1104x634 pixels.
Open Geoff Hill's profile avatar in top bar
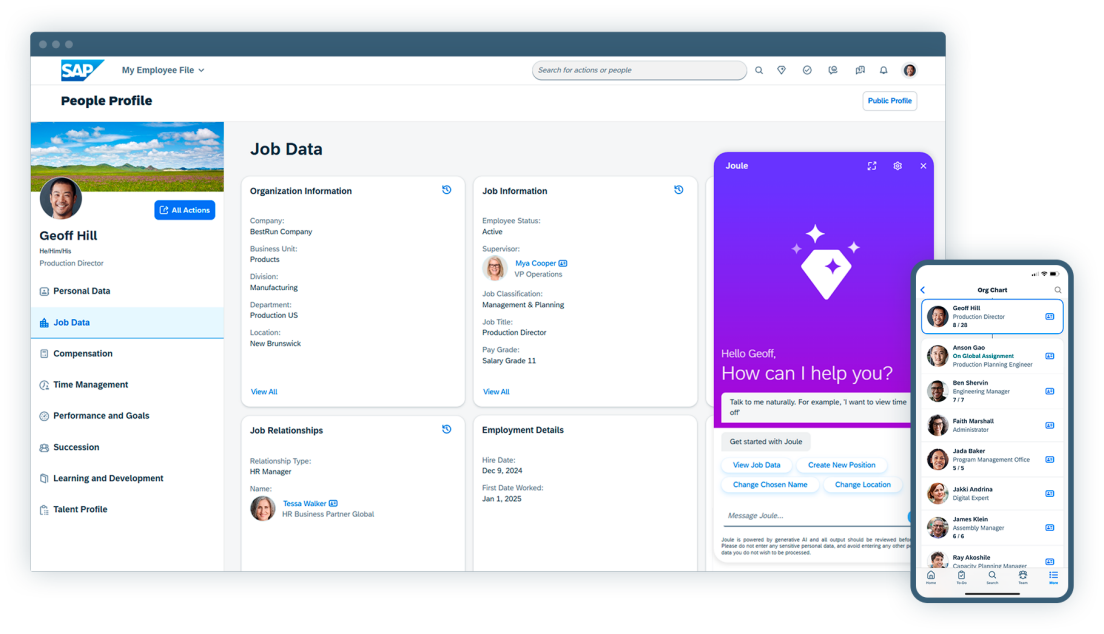pos(909,70)
